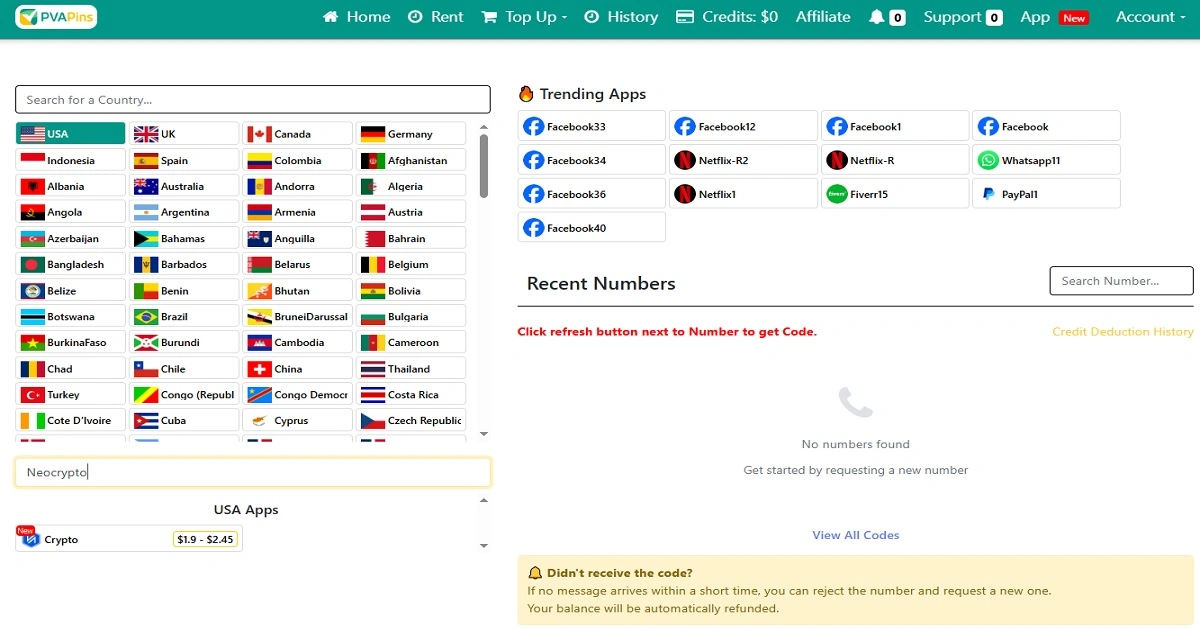Click the PVAPins logo

click(56, 17)
